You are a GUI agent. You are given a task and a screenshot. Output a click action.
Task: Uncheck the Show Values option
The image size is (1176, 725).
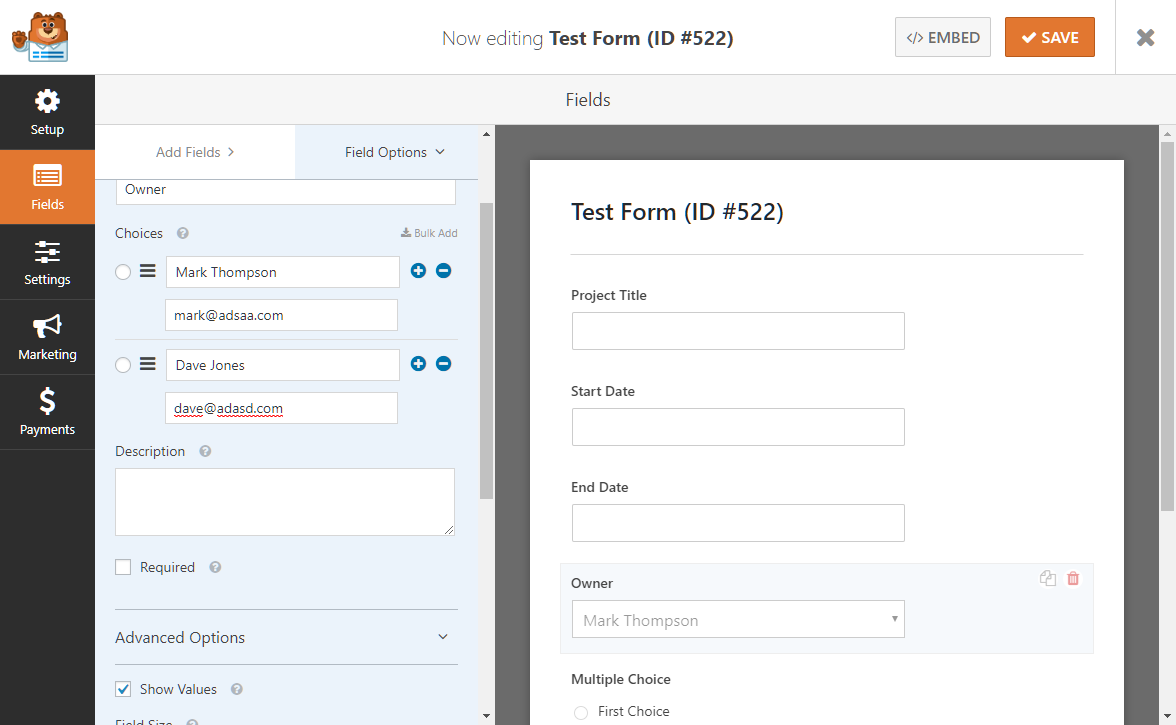(123, 688)
